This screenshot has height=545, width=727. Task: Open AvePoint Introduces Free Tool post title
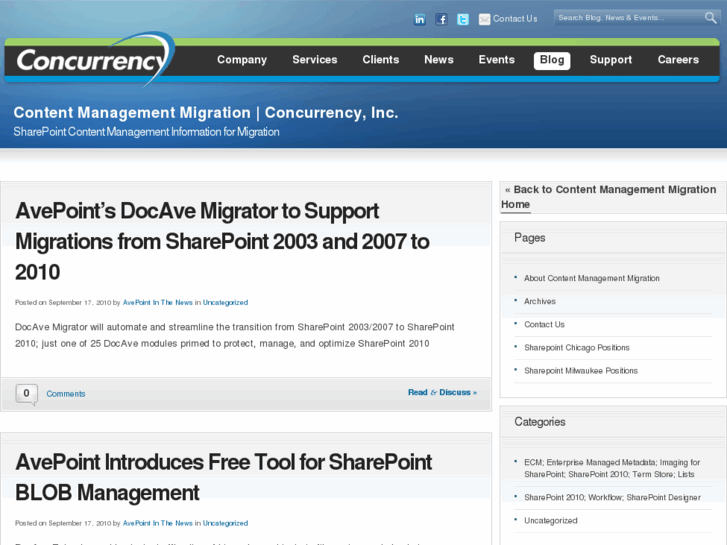(x=223, y=477)
